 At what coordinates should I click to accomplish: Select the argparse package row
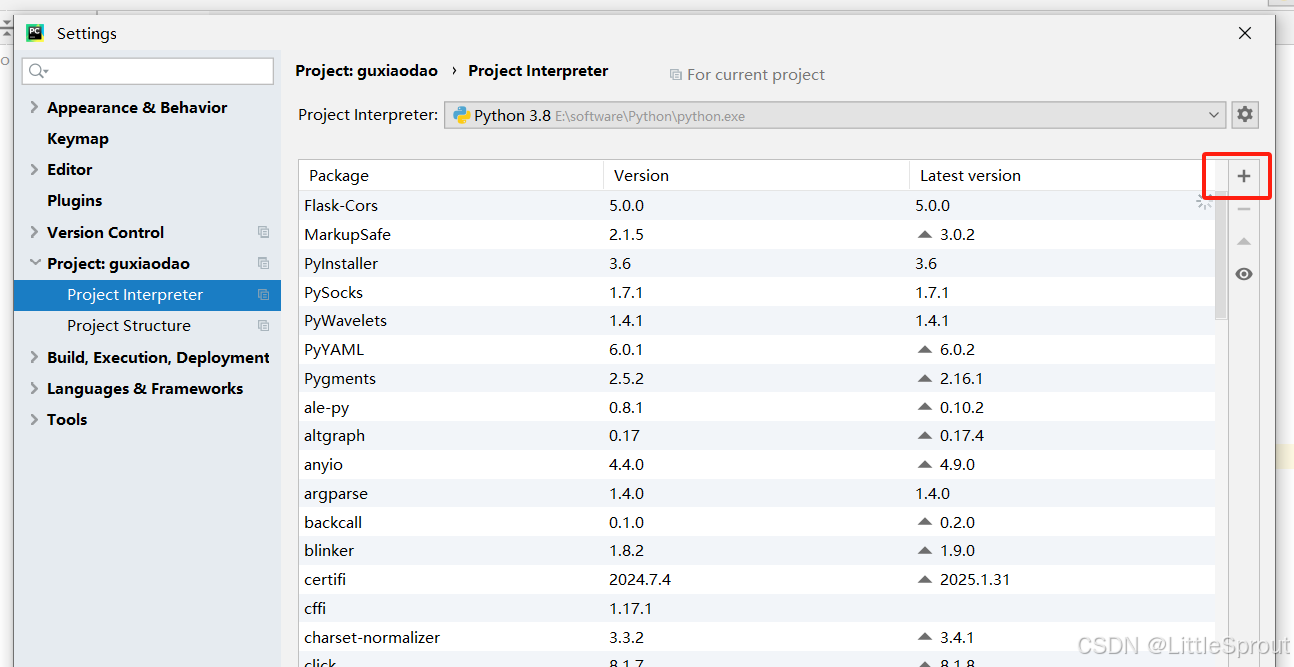pos(757,494)
